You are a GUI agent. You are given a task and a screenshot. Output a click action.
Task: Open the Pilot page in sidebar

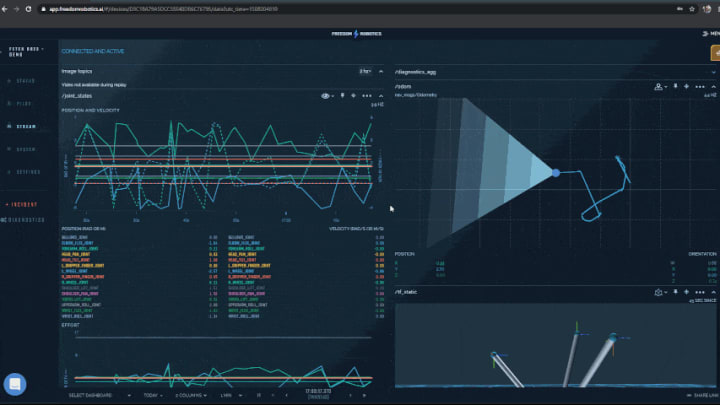pos(24,104)
